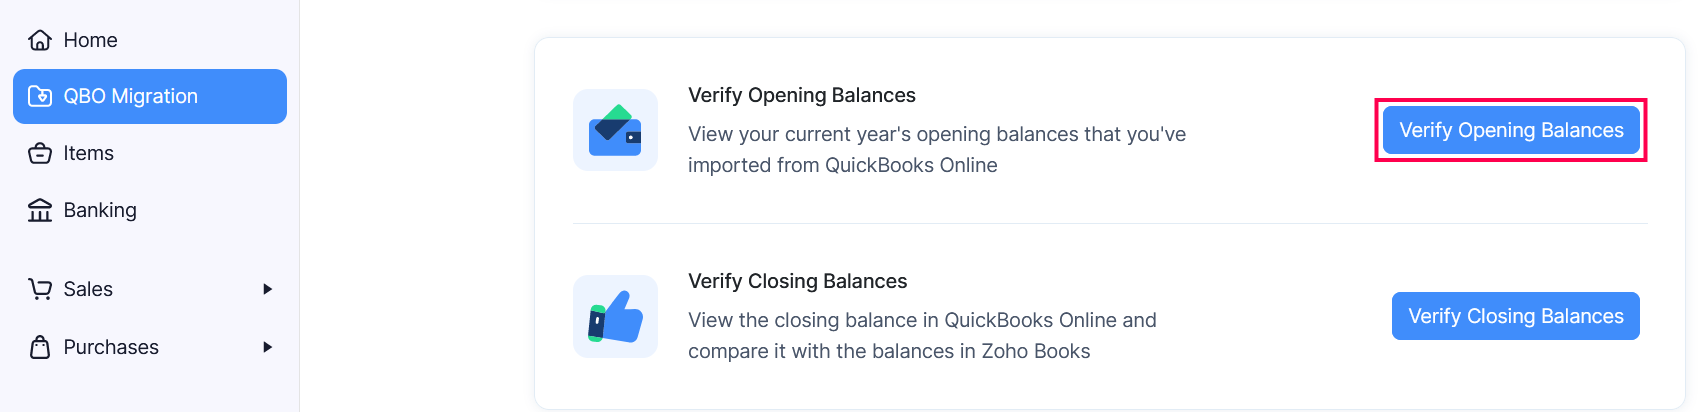1705x412 pixels.
Task: Click the Verify Closing Balances heading text
Action: [797, 281]
